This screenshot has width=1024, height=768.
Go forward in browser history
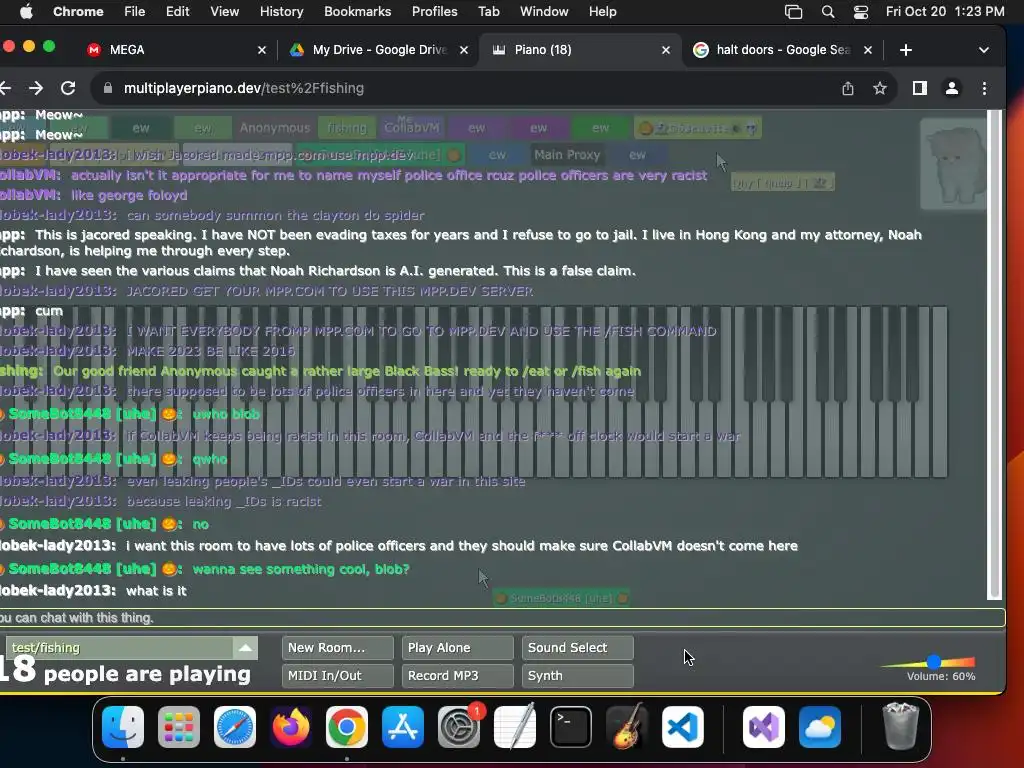[36, 88]
